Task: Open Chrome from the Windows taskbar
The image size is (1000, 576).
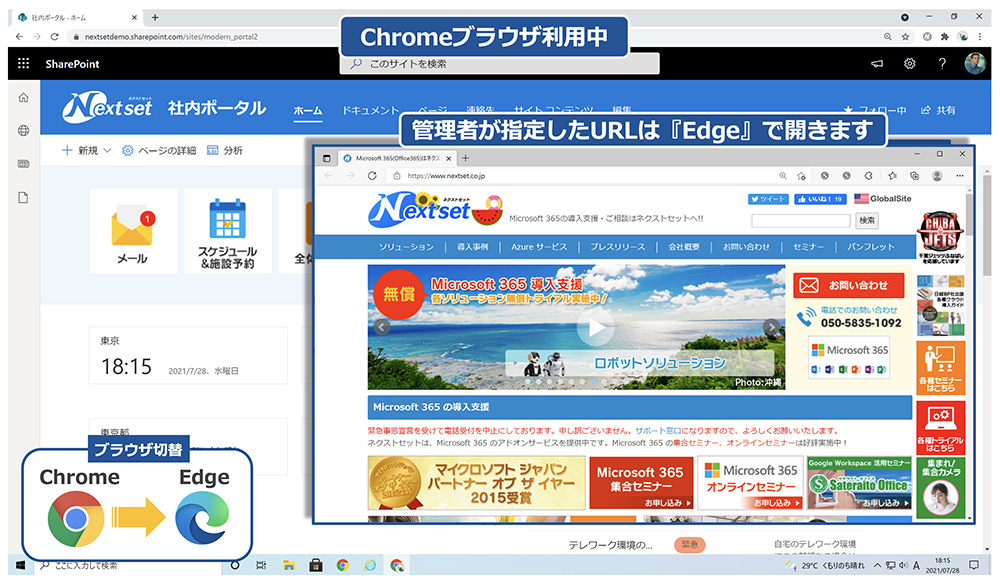Action: coord(343,565)
